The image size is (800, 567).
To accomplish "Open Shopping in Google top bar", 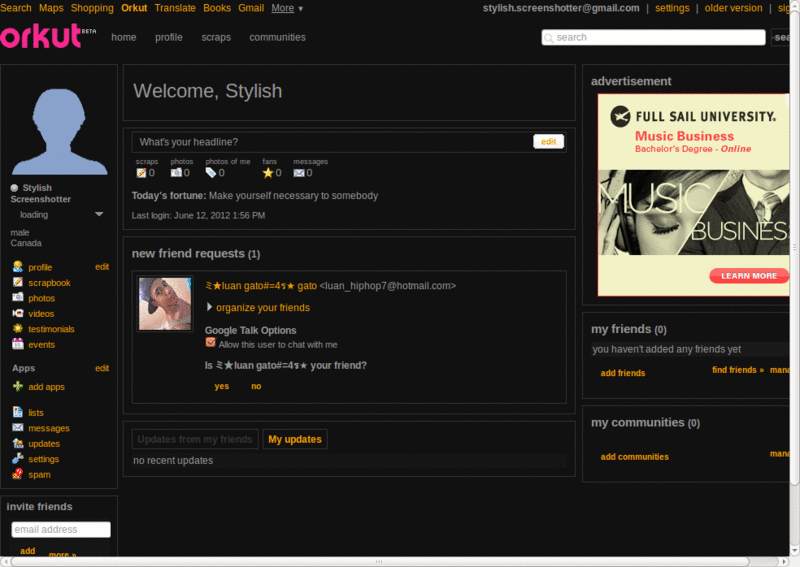I will [x=92, y=8].
